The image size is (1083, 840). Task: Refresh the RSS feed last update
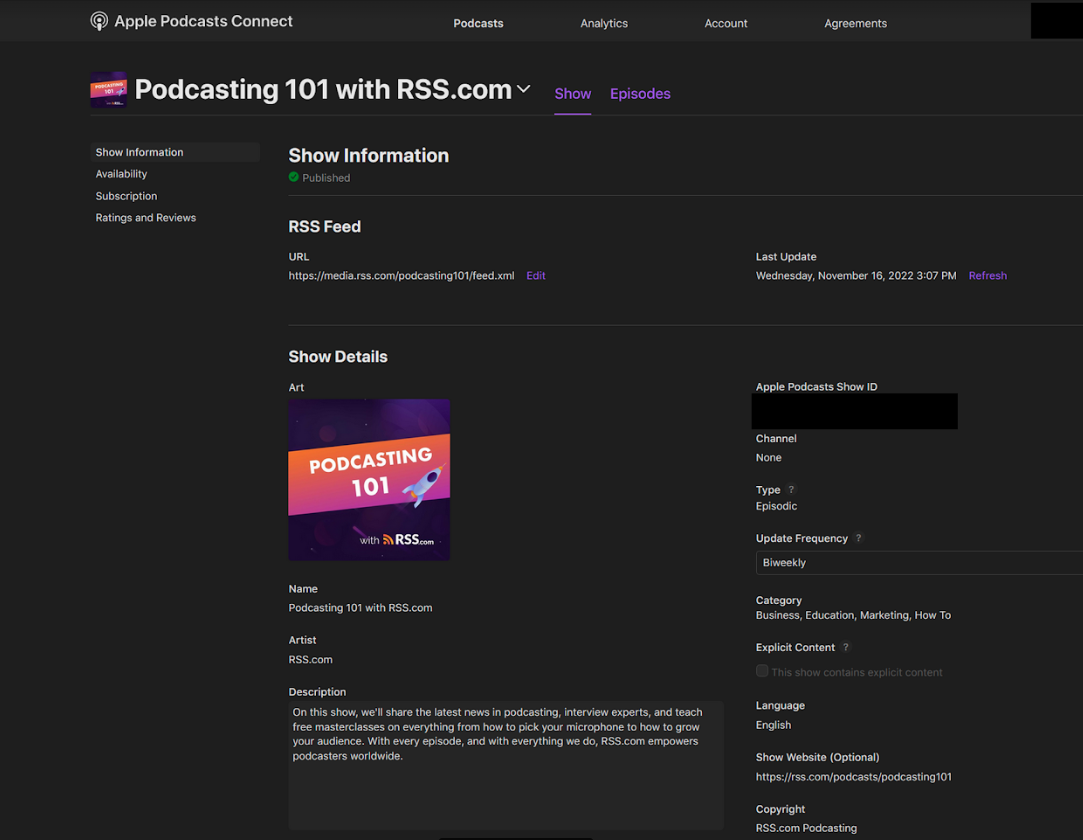pyautogui.click(x=987, y=275)
